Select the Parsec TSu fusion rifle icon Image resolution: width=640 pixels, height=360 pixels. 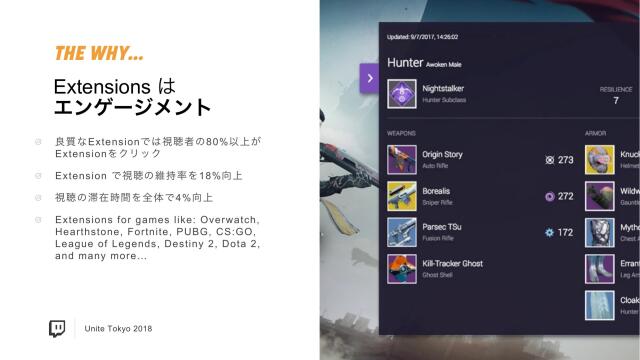[x=402, y=232]
